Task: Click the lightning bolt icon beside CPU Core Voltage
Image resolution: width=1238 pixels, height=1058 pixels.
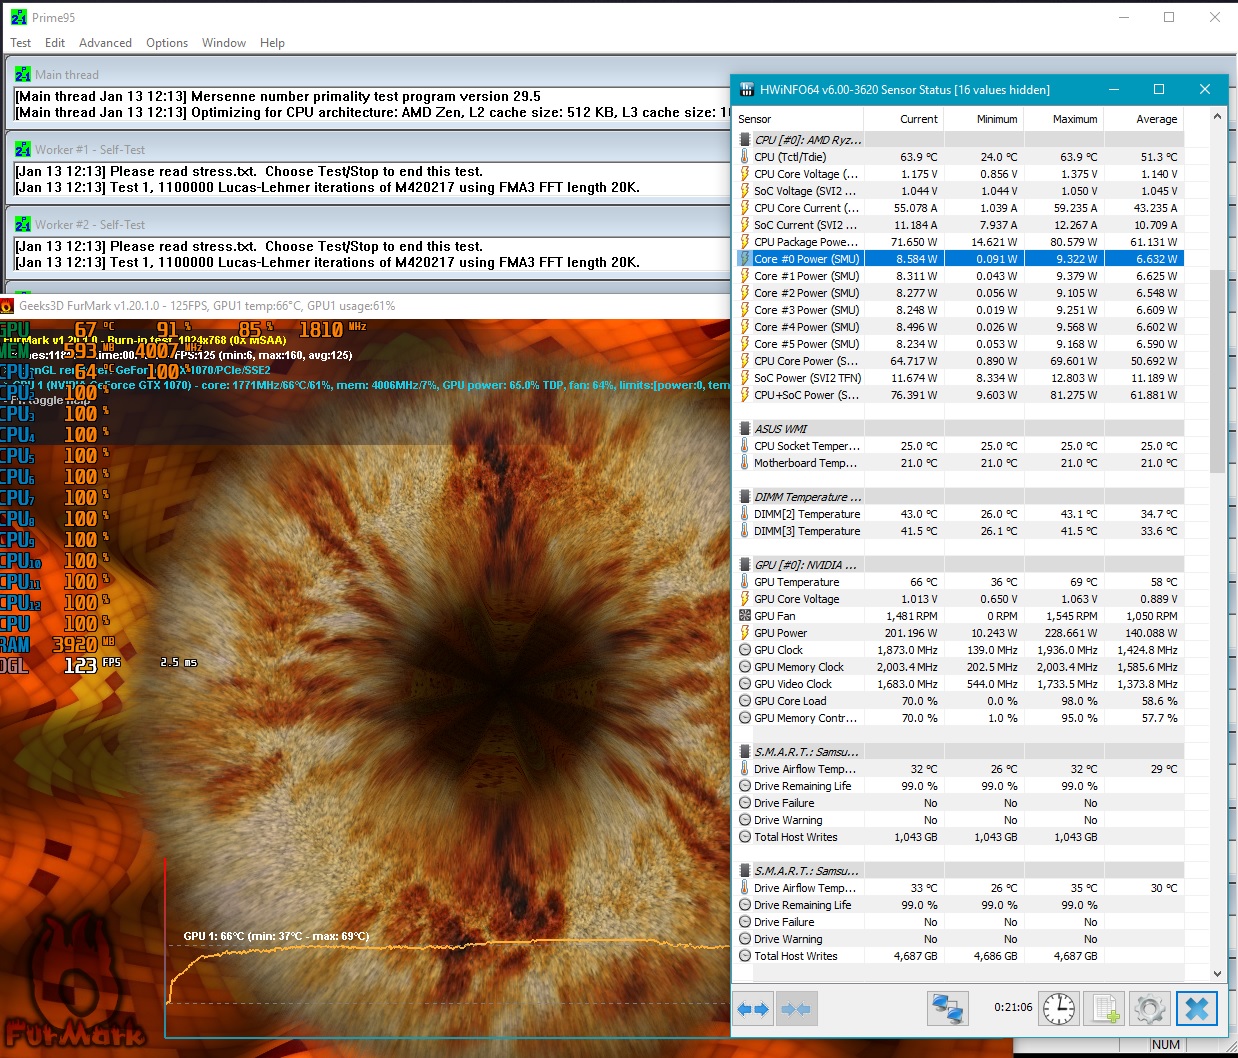Action: click(x=745, y=174)
